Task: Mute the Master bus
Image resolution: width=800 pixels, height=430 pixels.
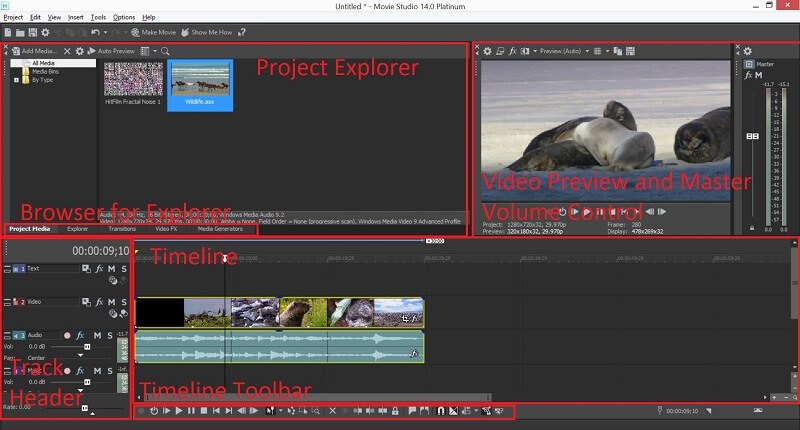Action: coord(759,75)
